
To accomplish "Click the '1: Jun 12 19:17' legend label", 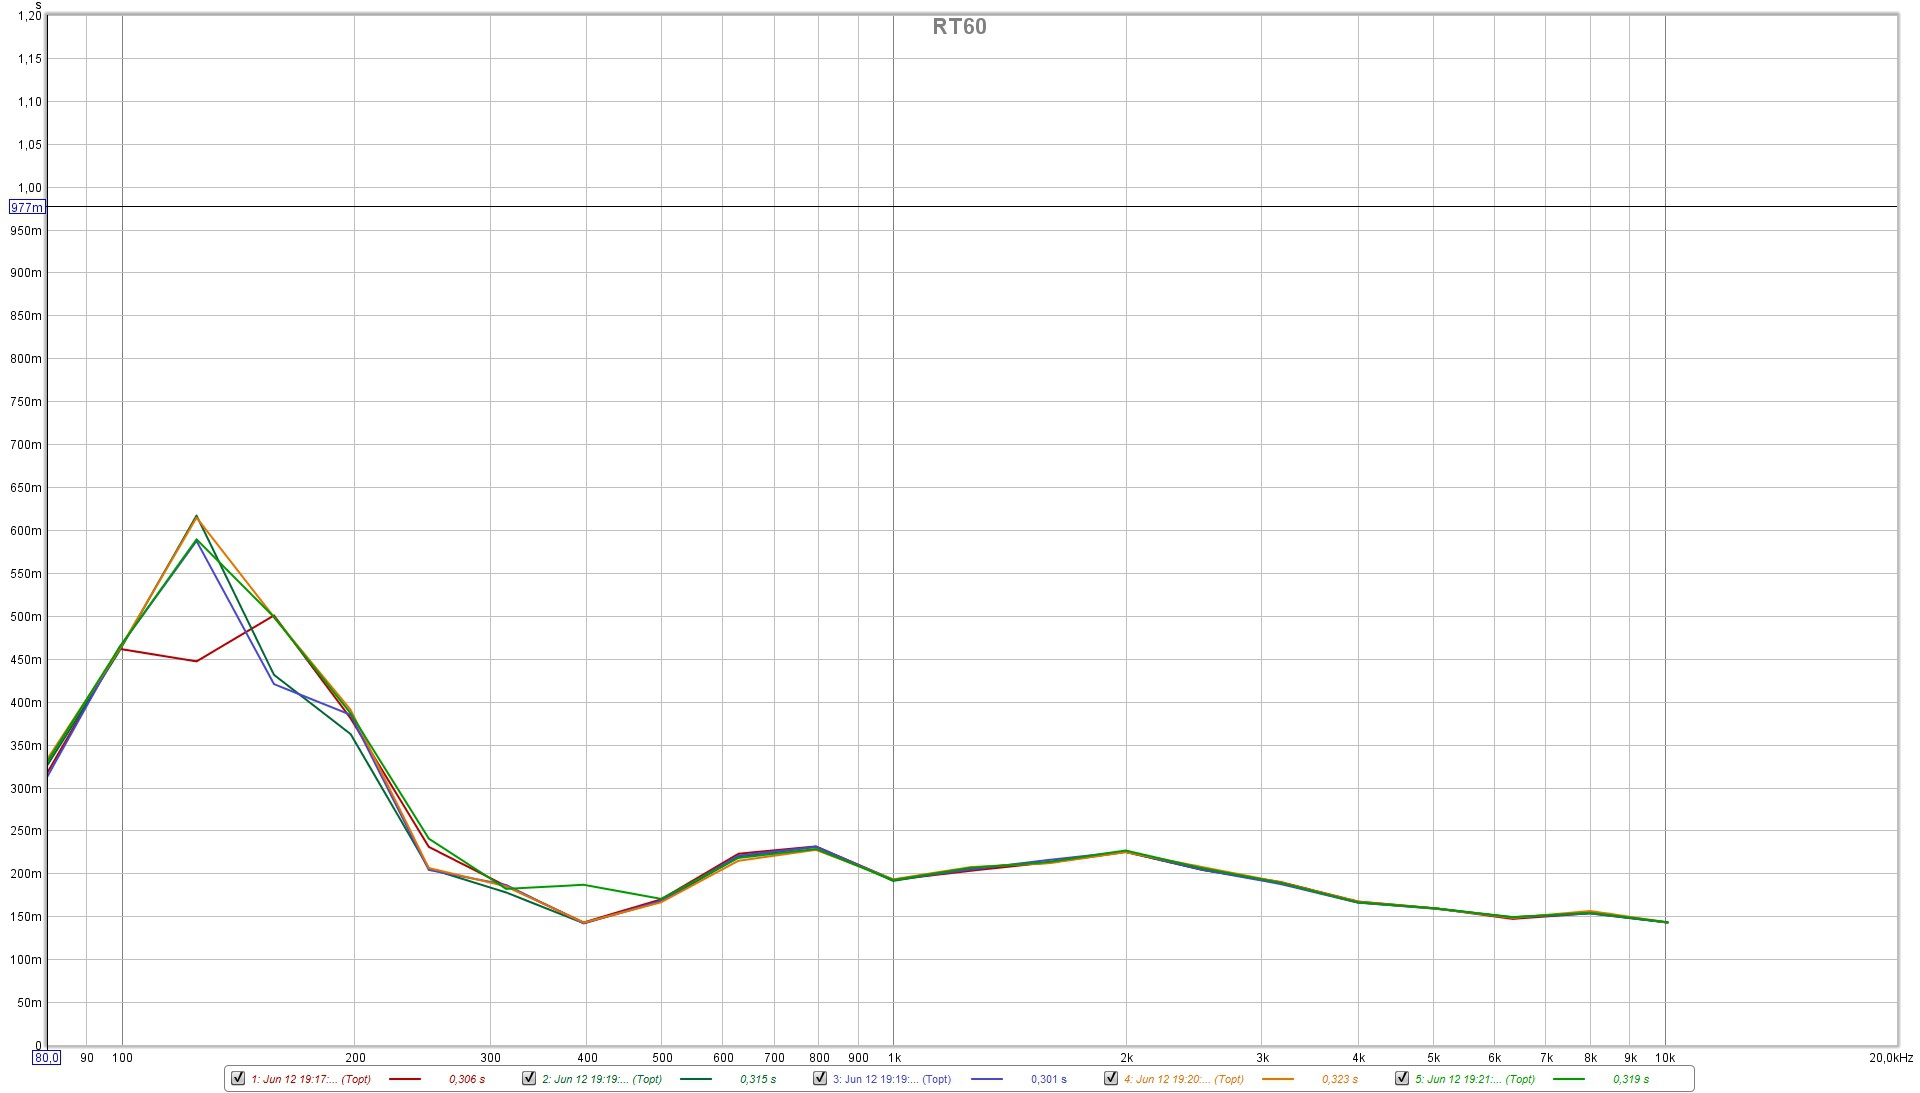I will (x=310, y=1079).
